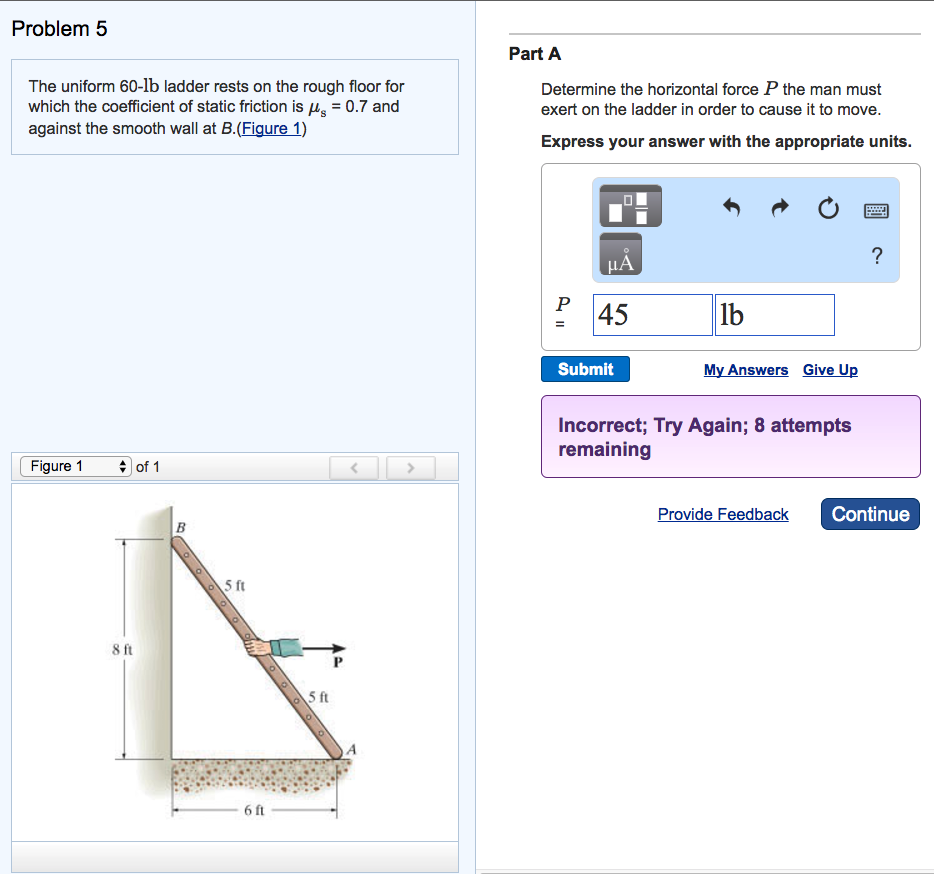Open the My Answers link
Viewport: 934px width, 874px height.
point(745,370)
